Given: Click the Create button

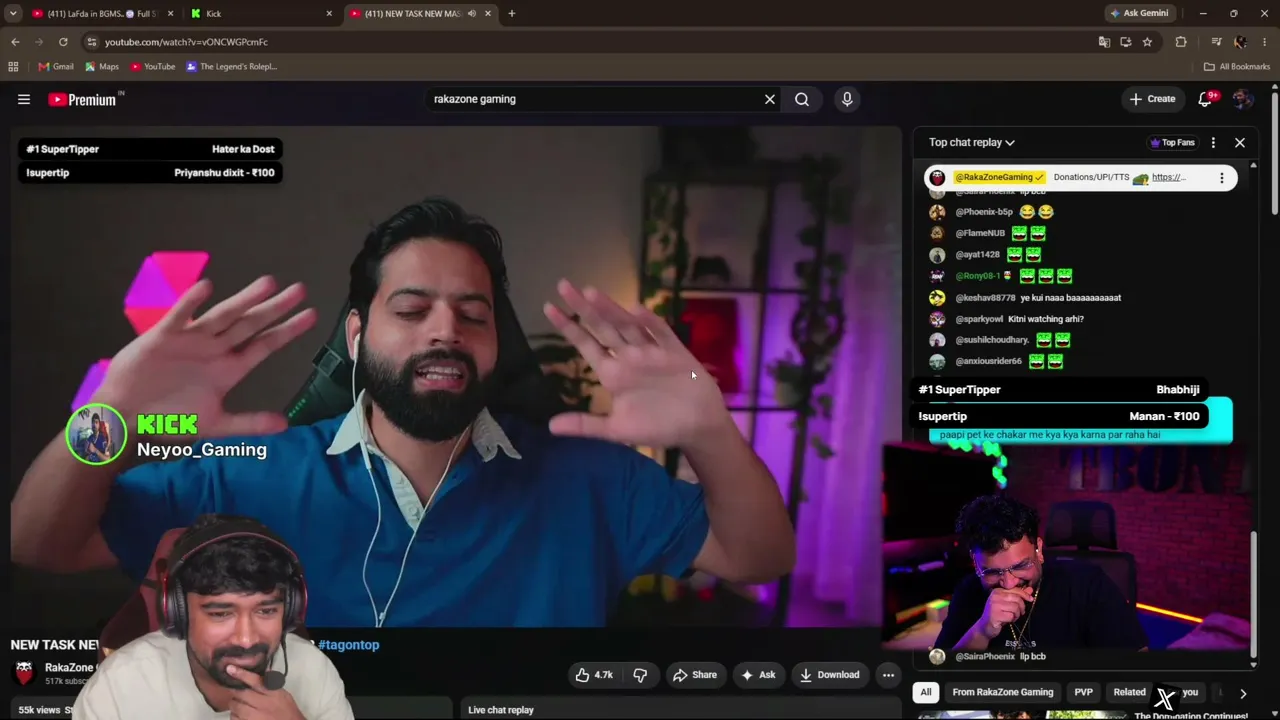Looking at the screenshot, I should (x=1152, y=99).
